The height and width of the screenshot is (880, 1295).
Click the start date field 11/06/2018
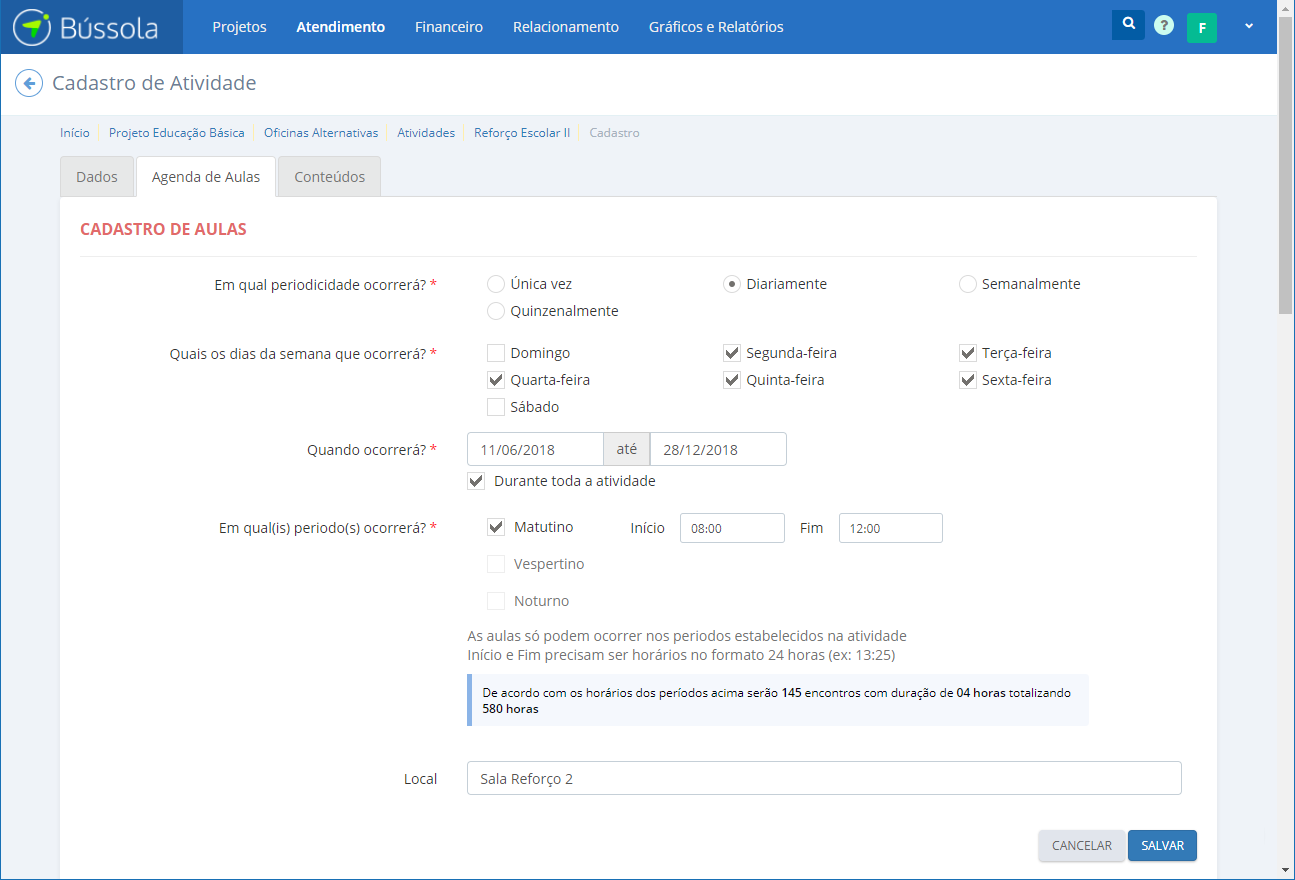pyautogui.click(x=535, y=449)
